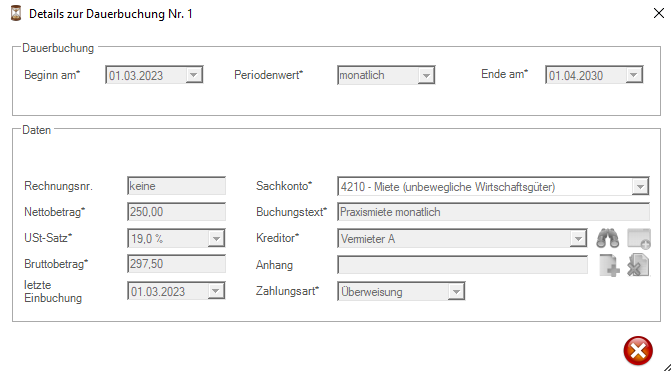Open the Beginn am date dropdown
The height and width of the screenshot is (371, 671).
click(x=193, y=75)
